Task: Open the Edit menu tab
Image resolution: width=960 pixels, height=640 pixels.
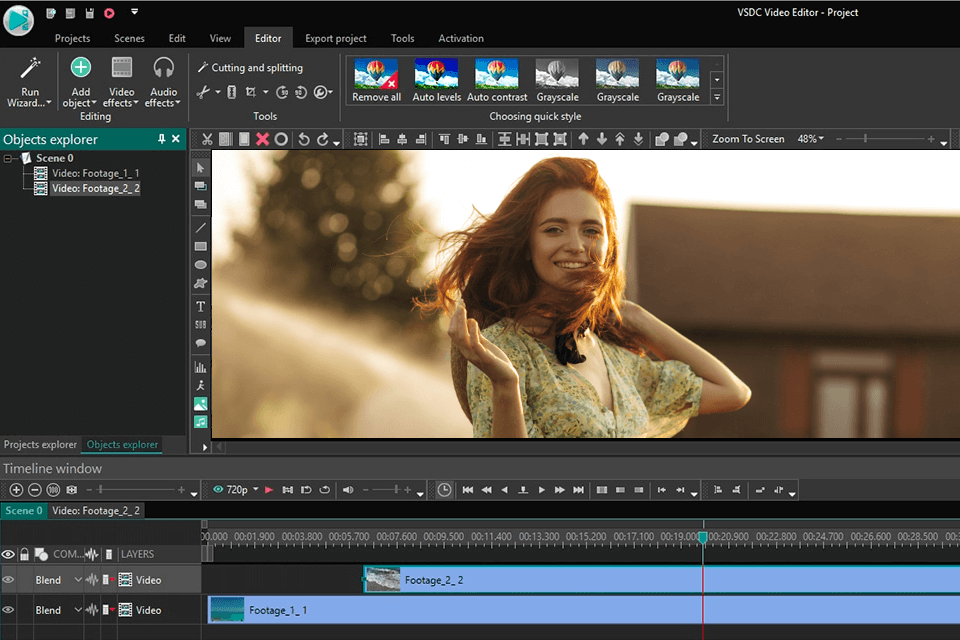Action: [x=177, y=38]
